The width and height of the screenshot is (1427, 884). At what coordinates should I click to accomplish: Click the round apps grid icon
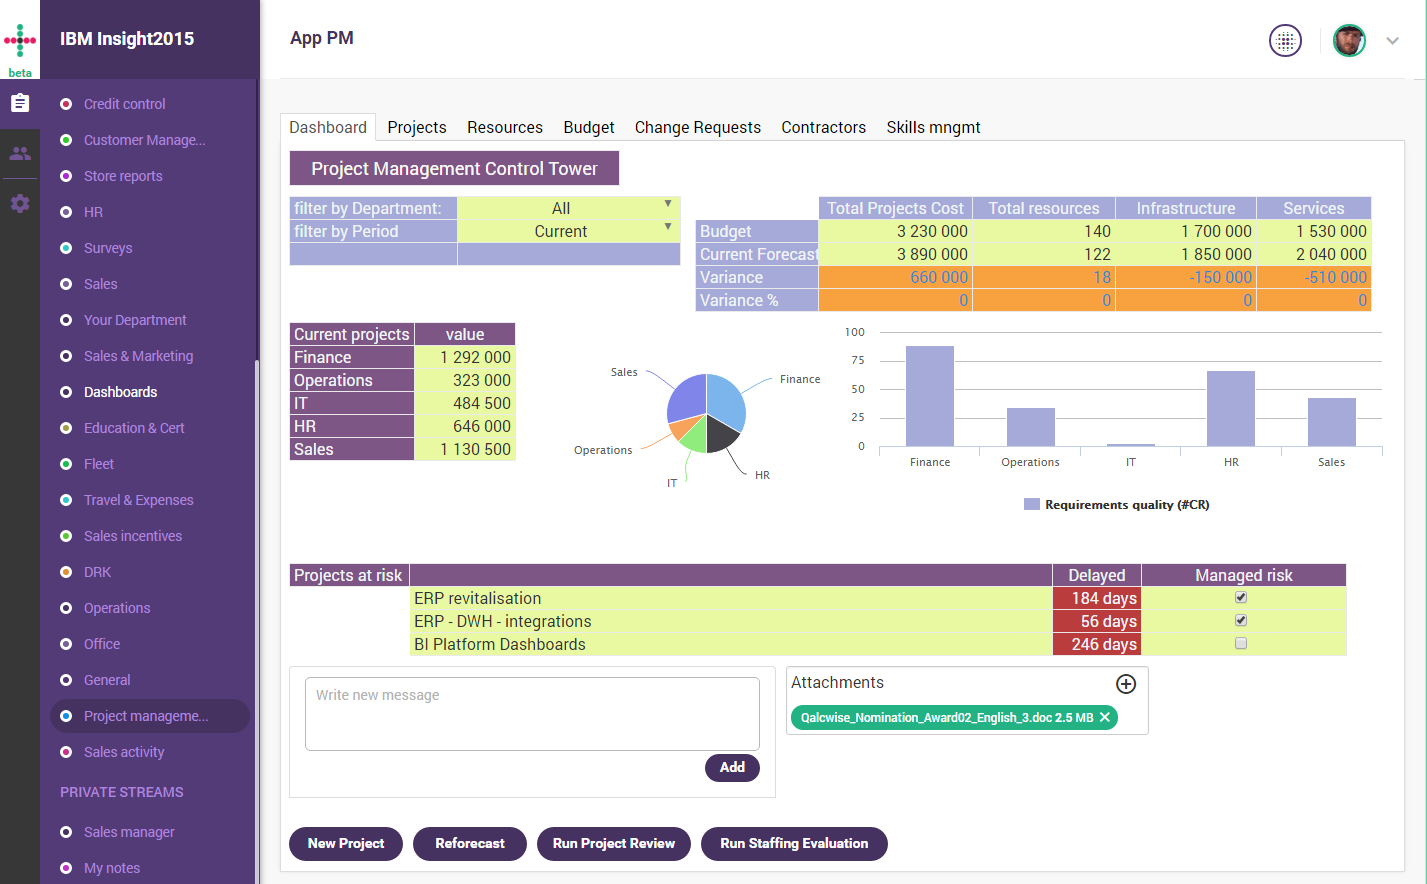click(x=1285, y=41)
